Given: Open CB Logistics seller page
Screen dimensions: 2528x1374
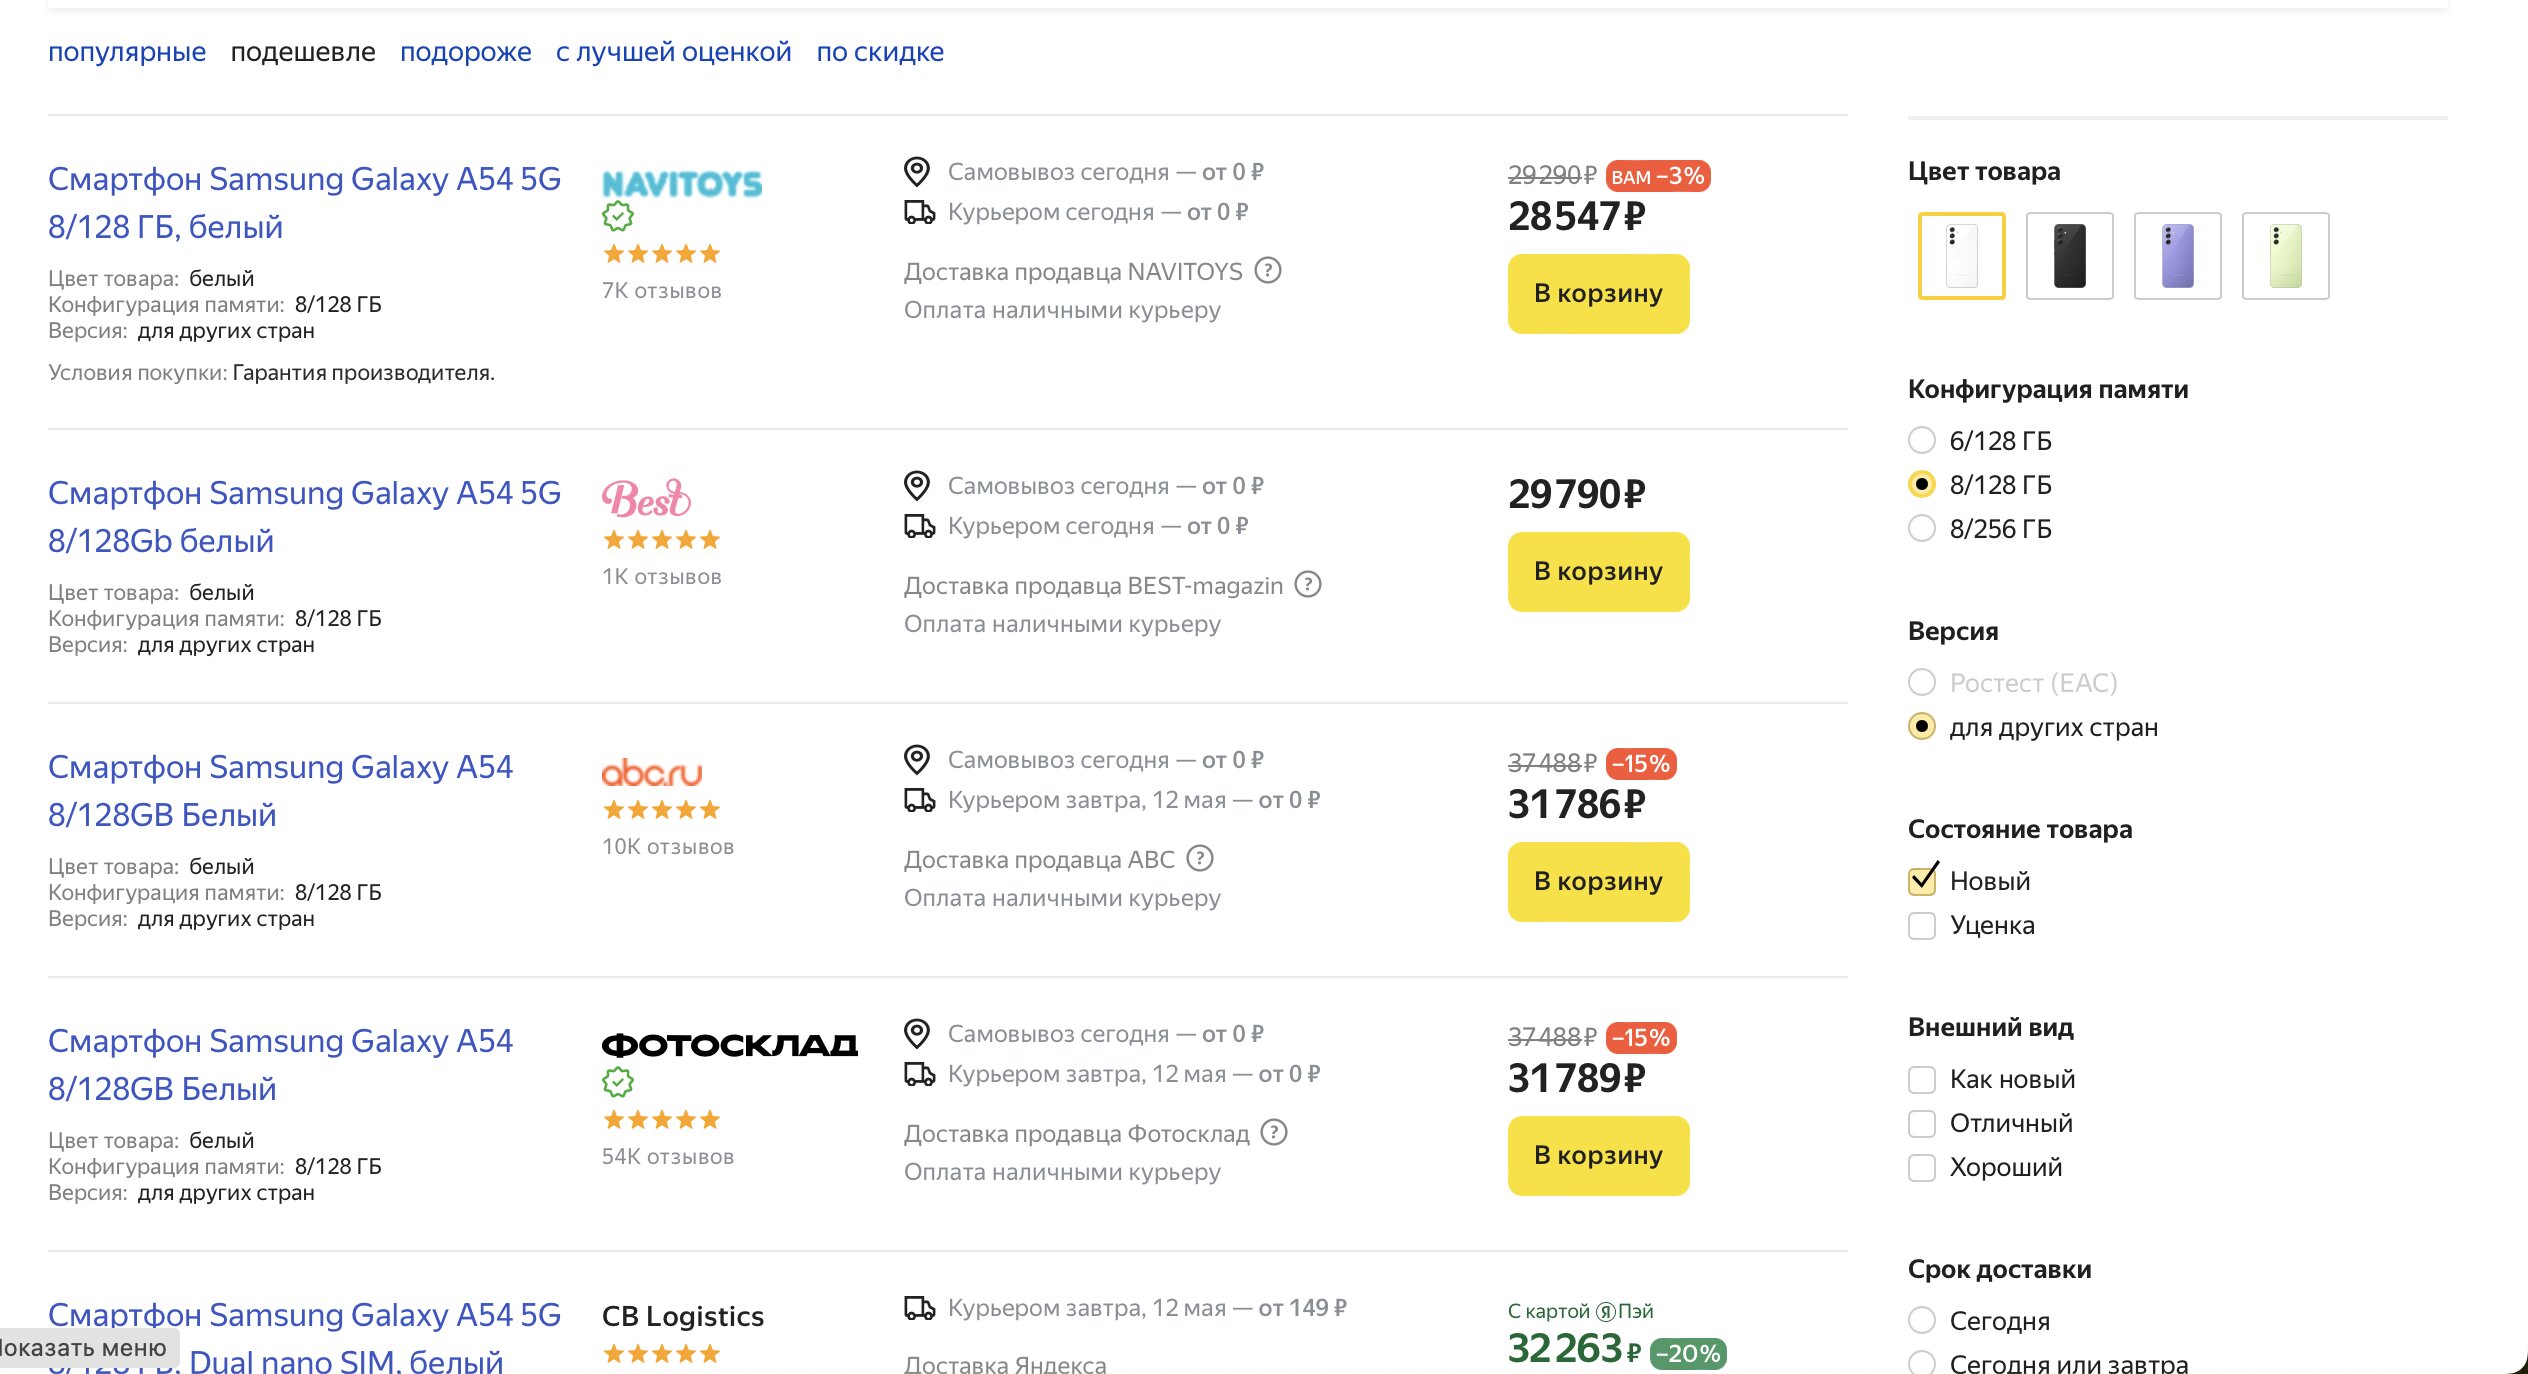Looking at the screenshot, I should [x=683, y=1316].
